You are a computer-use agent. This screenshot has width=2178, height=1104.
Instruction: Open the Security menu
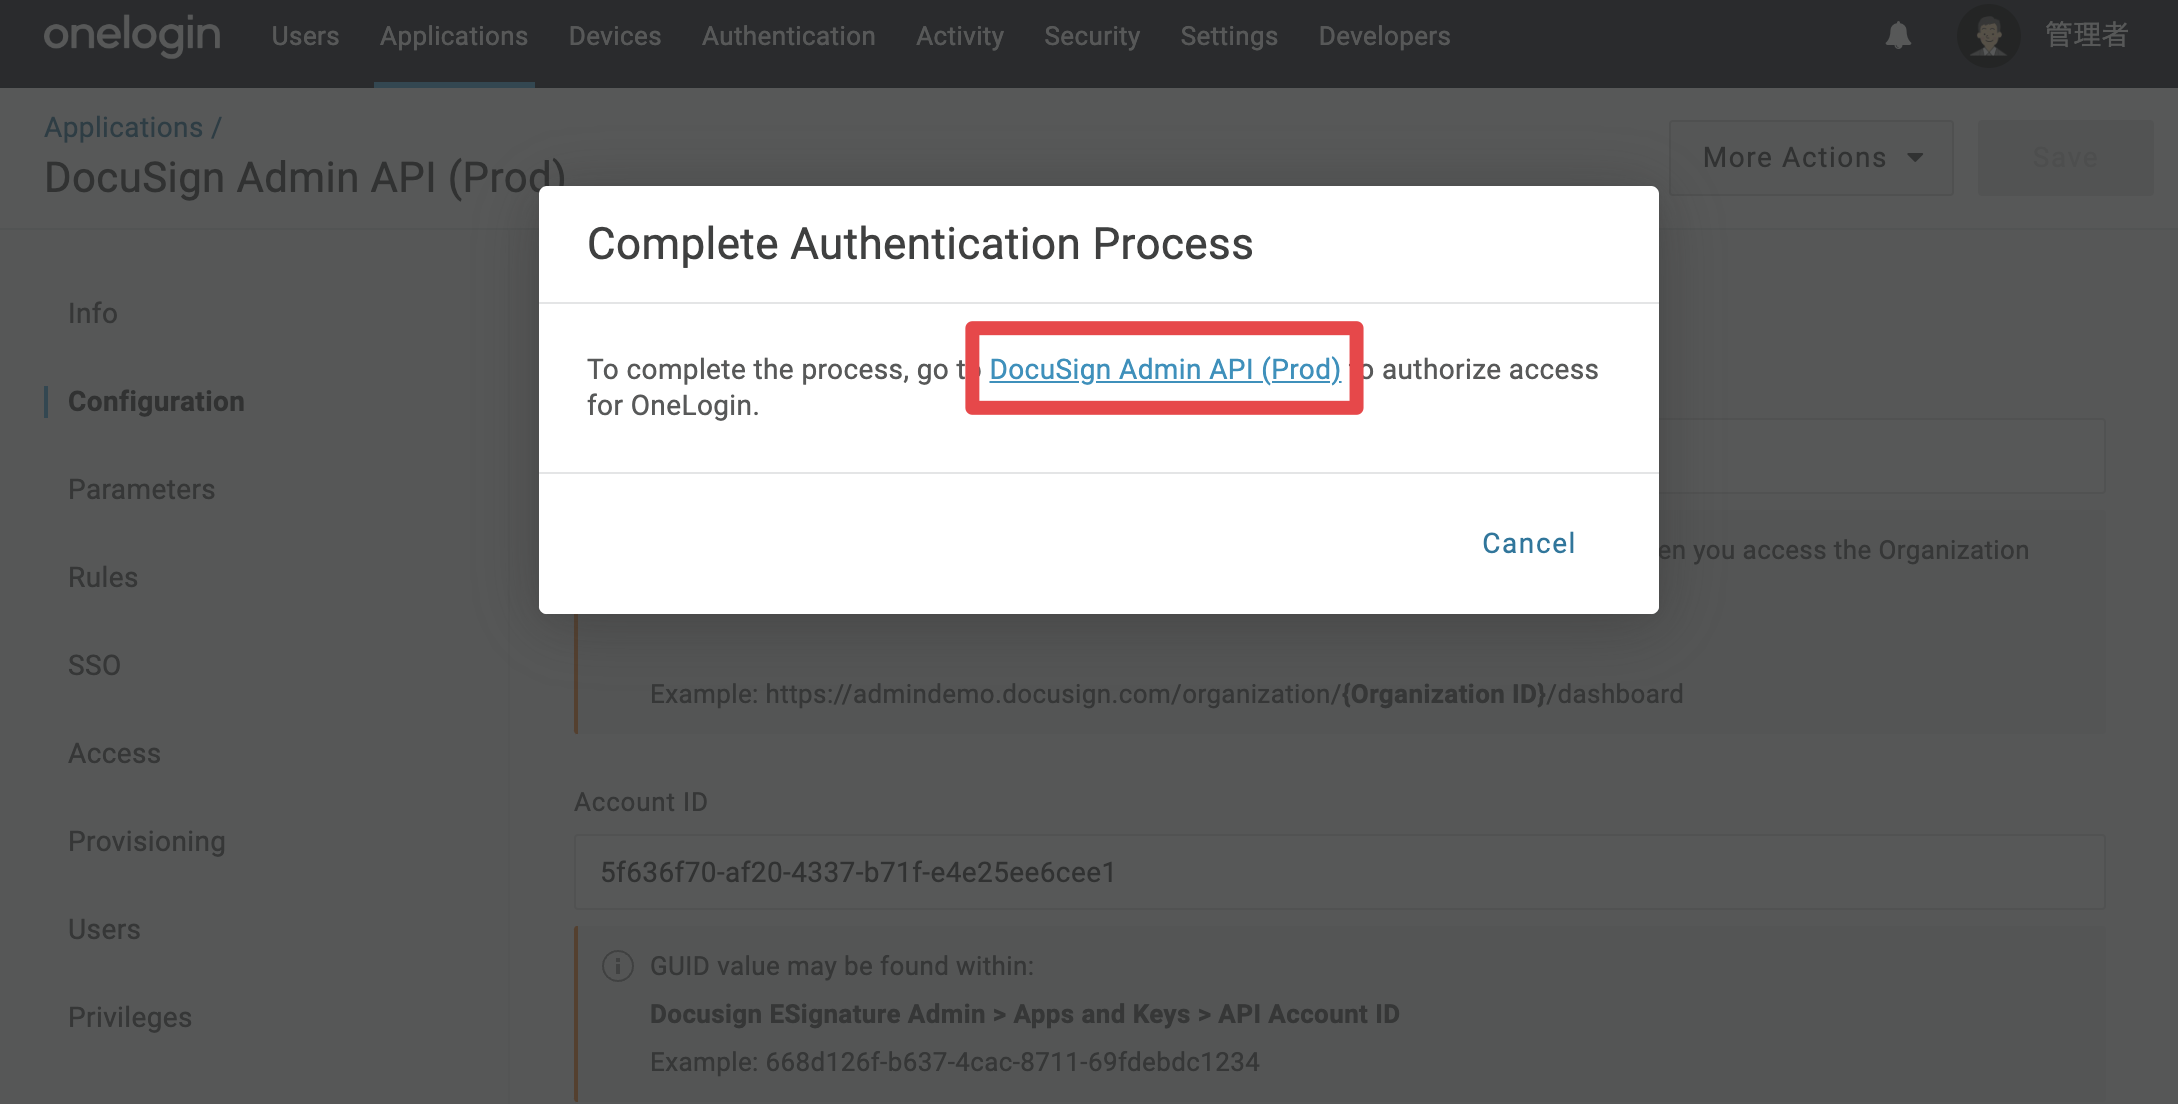(x=1092, y=36)
